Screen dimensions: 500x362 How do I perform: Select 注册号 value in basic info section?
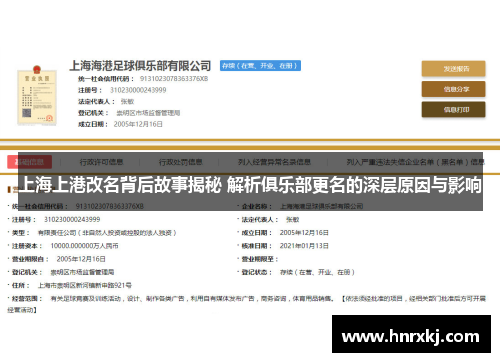pyautogui.click(x=72, y=219)
